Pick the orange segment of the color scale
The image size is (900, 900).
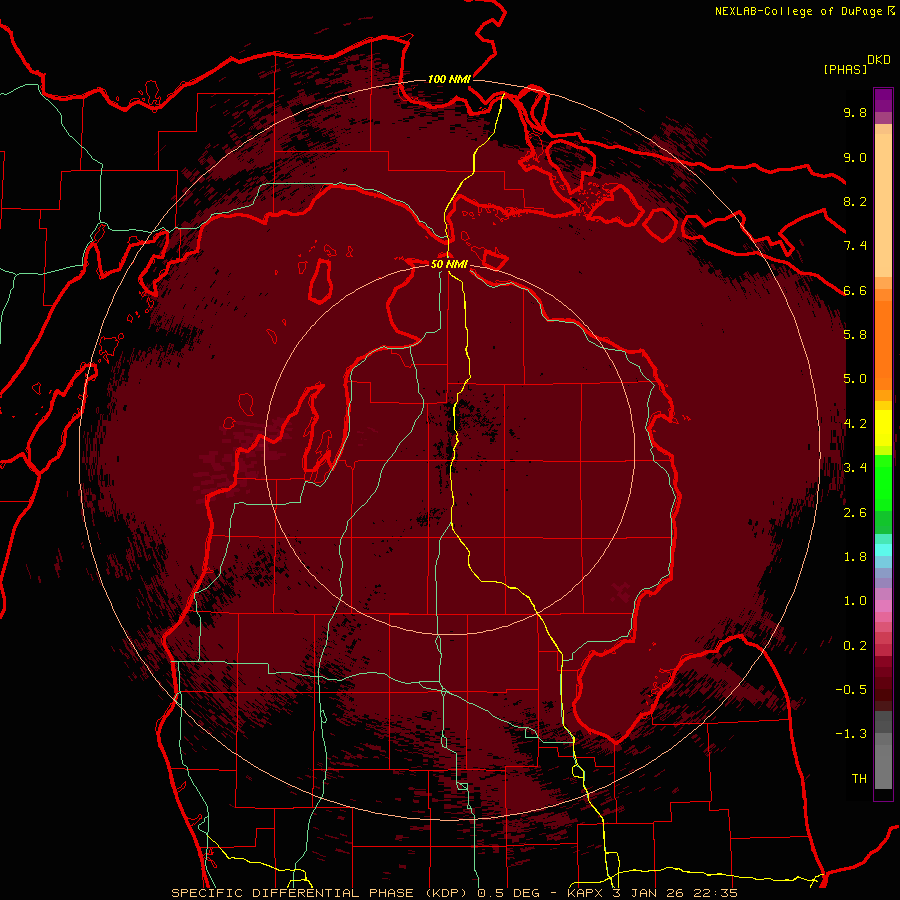pos(883,344)
